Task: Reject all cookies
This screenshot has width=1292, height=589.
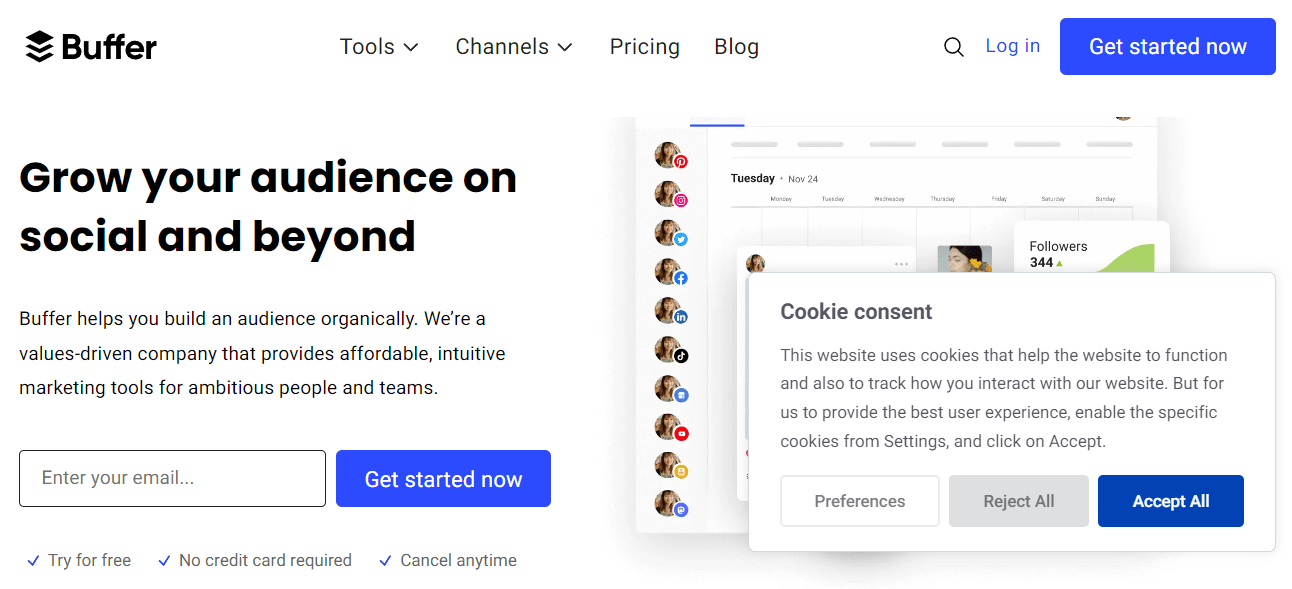Action: click(1018, 501)
